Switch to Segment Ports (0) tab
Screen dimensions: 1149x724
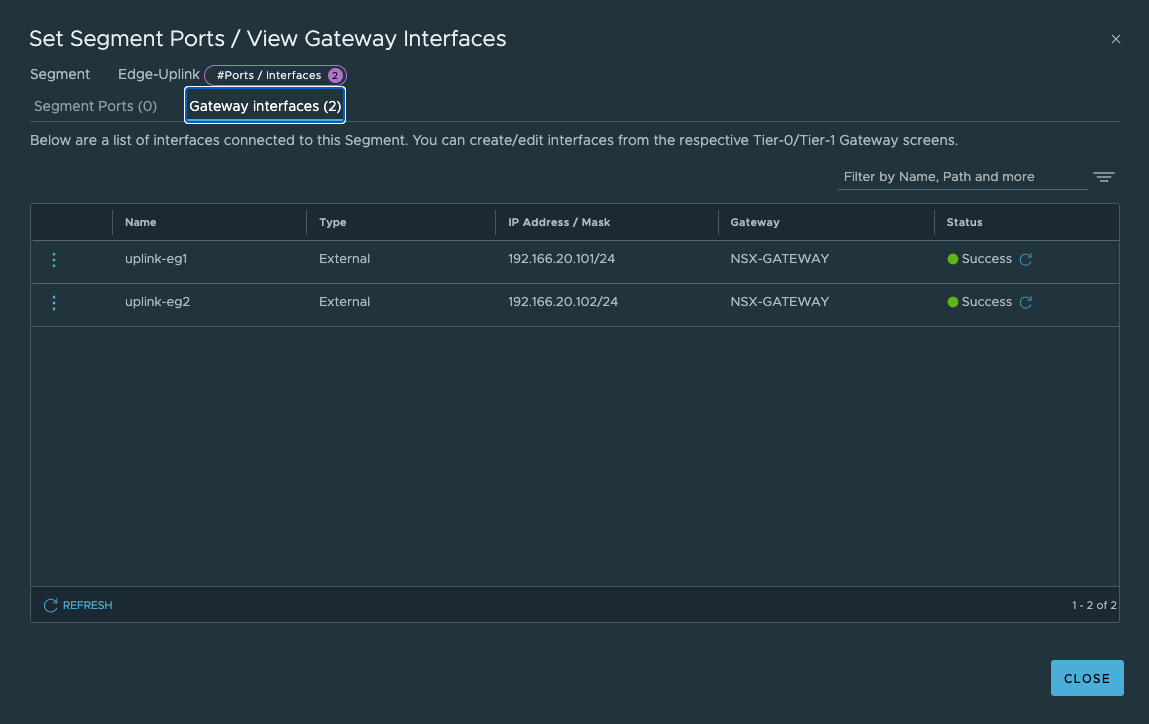pos(95,106)
